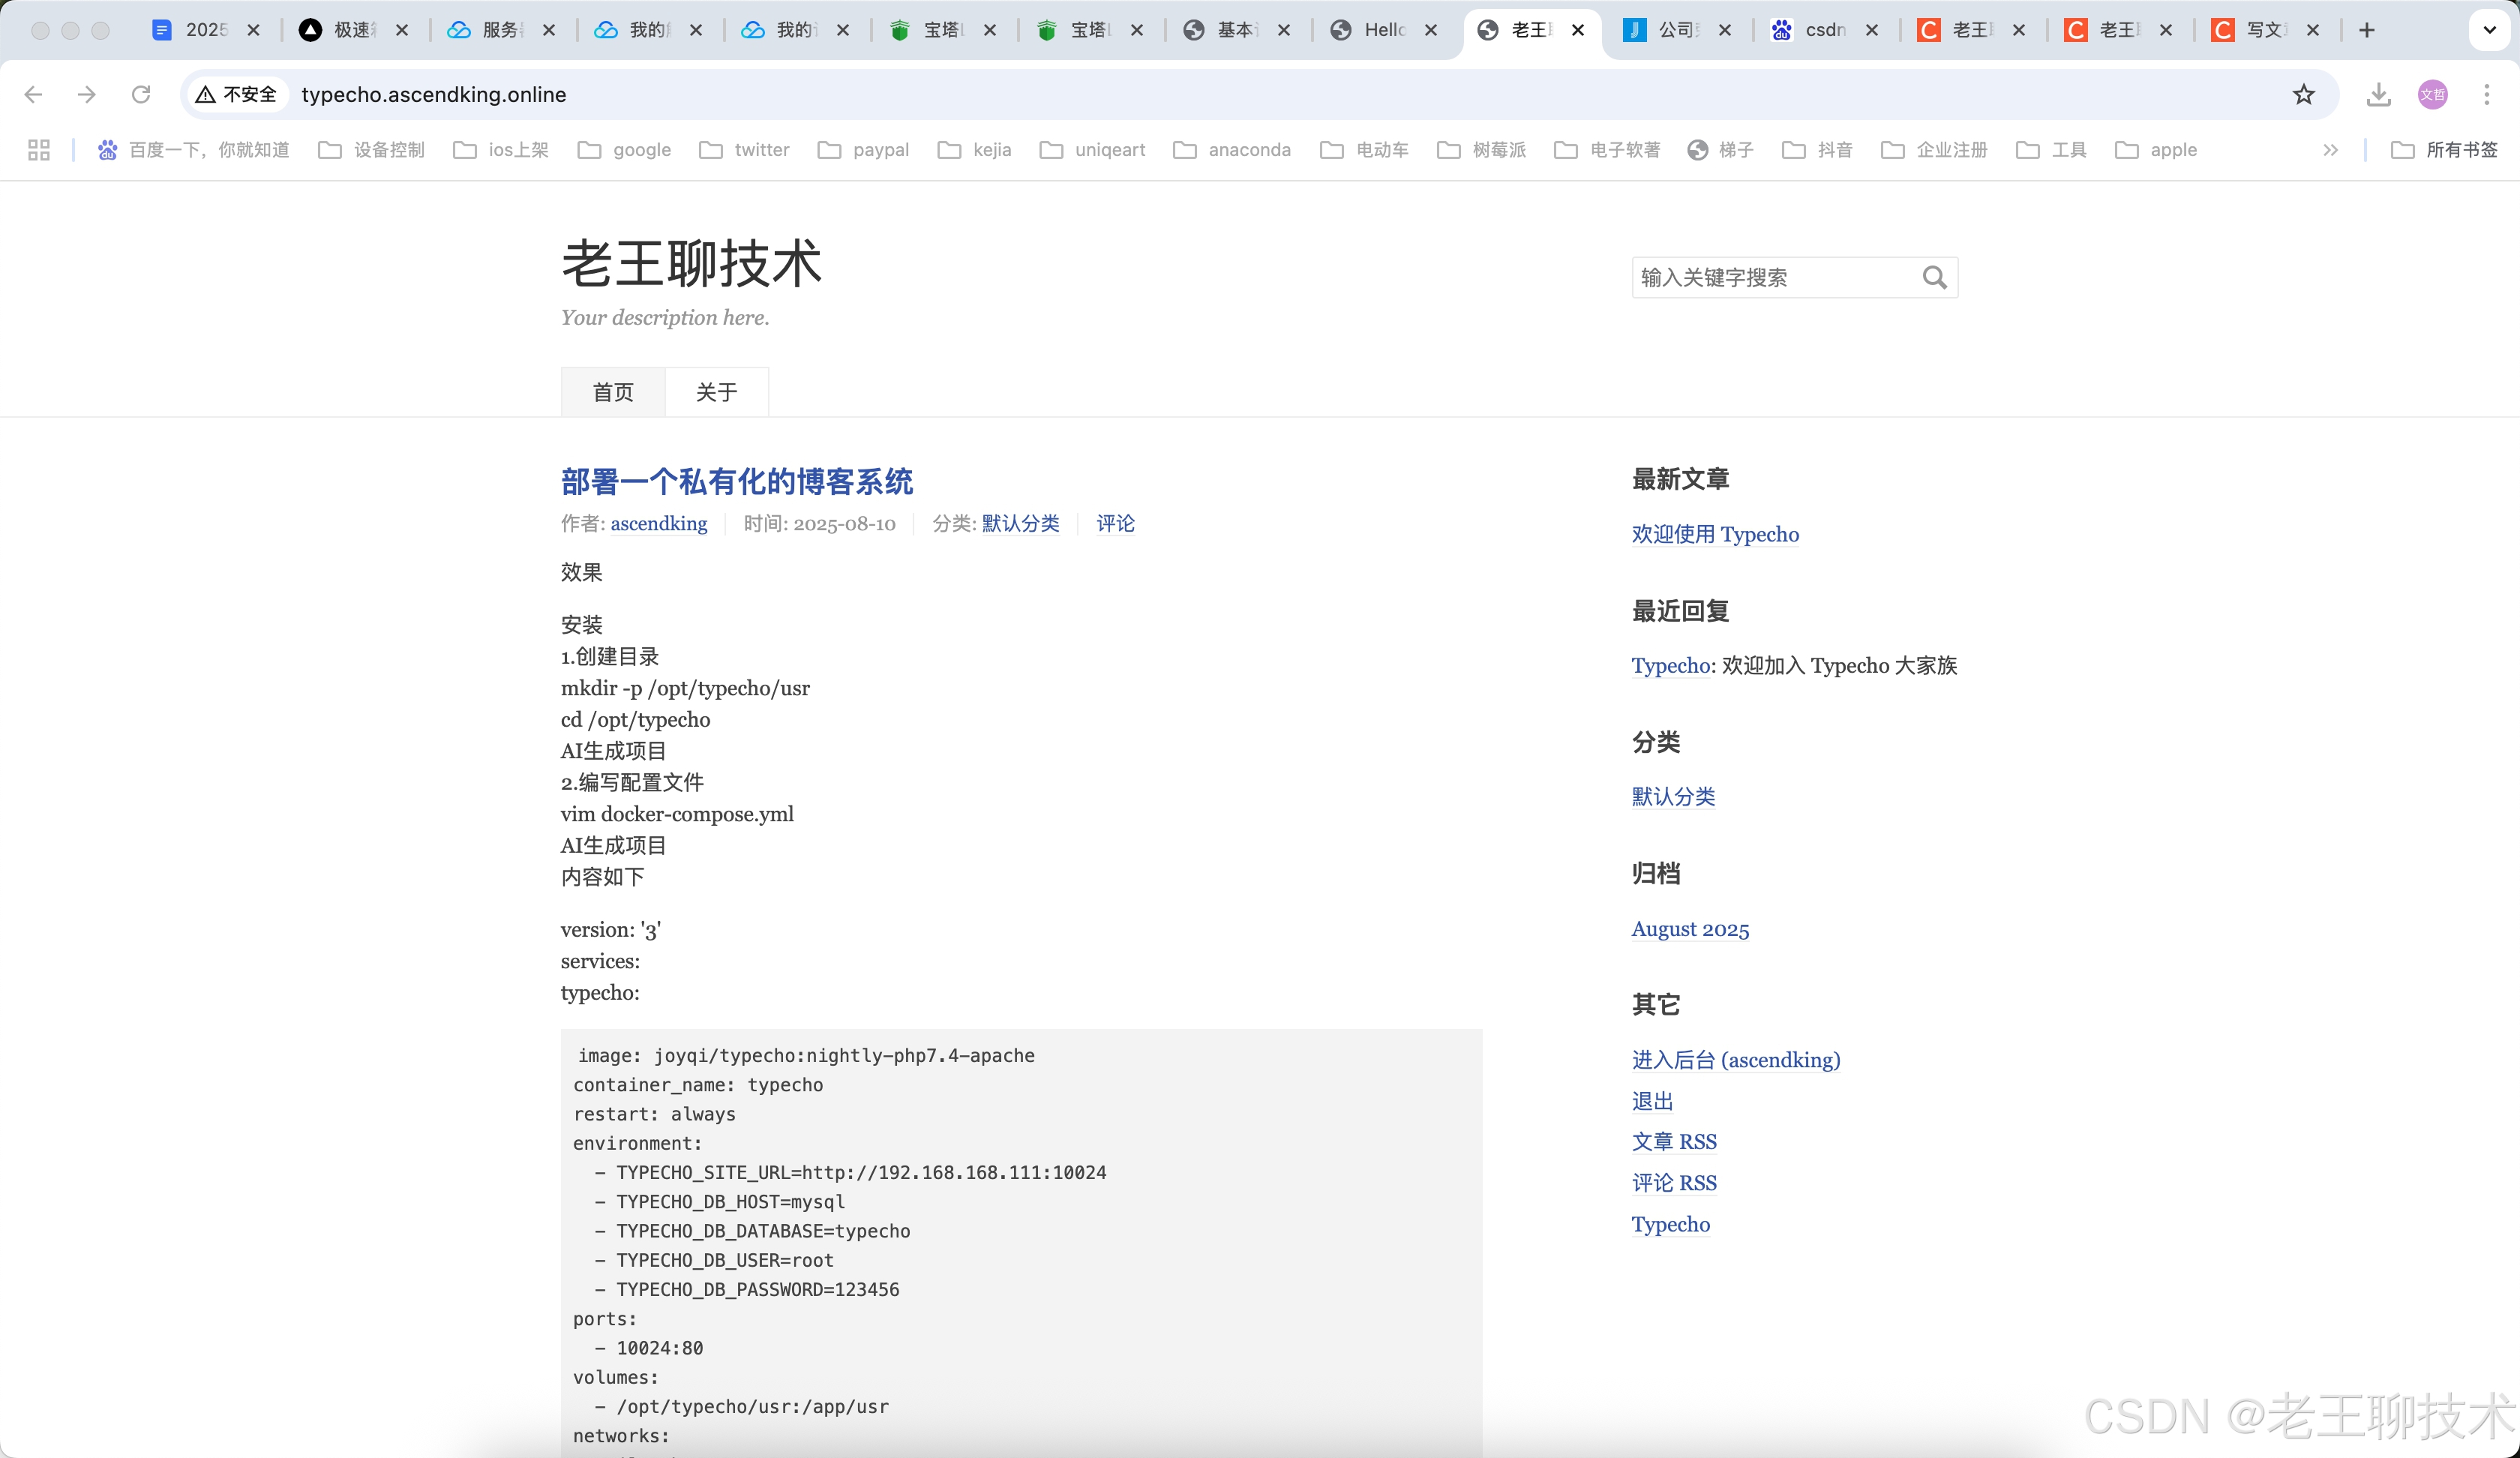Click the 退出 logout link
The width and height of the screenshot is (2520, 1458).
click(x=1652, y=1101)
